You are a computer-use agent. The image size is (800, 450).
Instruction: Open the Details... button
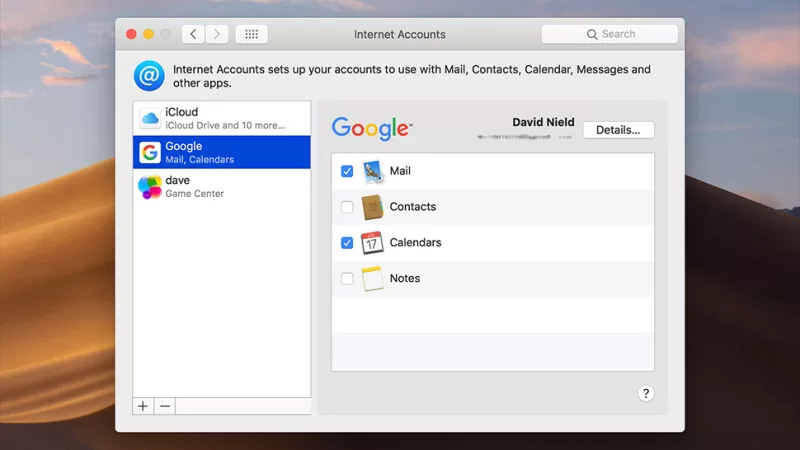tap(618, 130)
